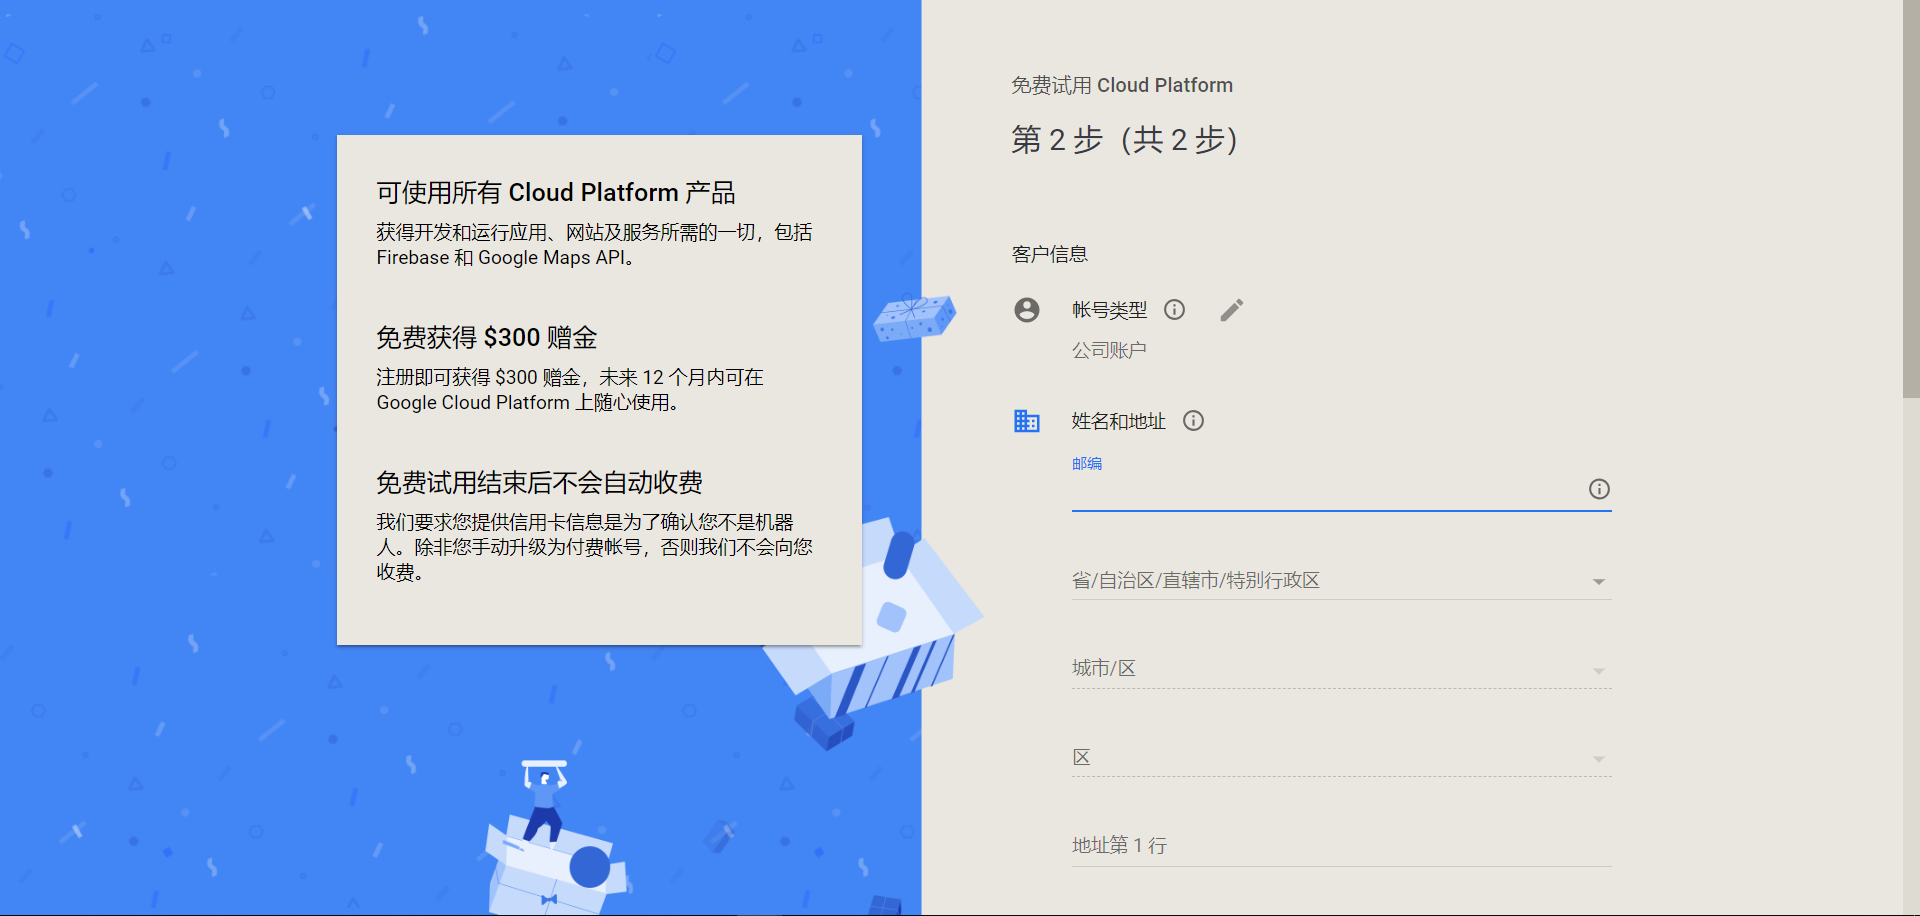This screenshot has height=916, width=1920.
Task: Click the 帐号类型 label text
Action: 1109,310
